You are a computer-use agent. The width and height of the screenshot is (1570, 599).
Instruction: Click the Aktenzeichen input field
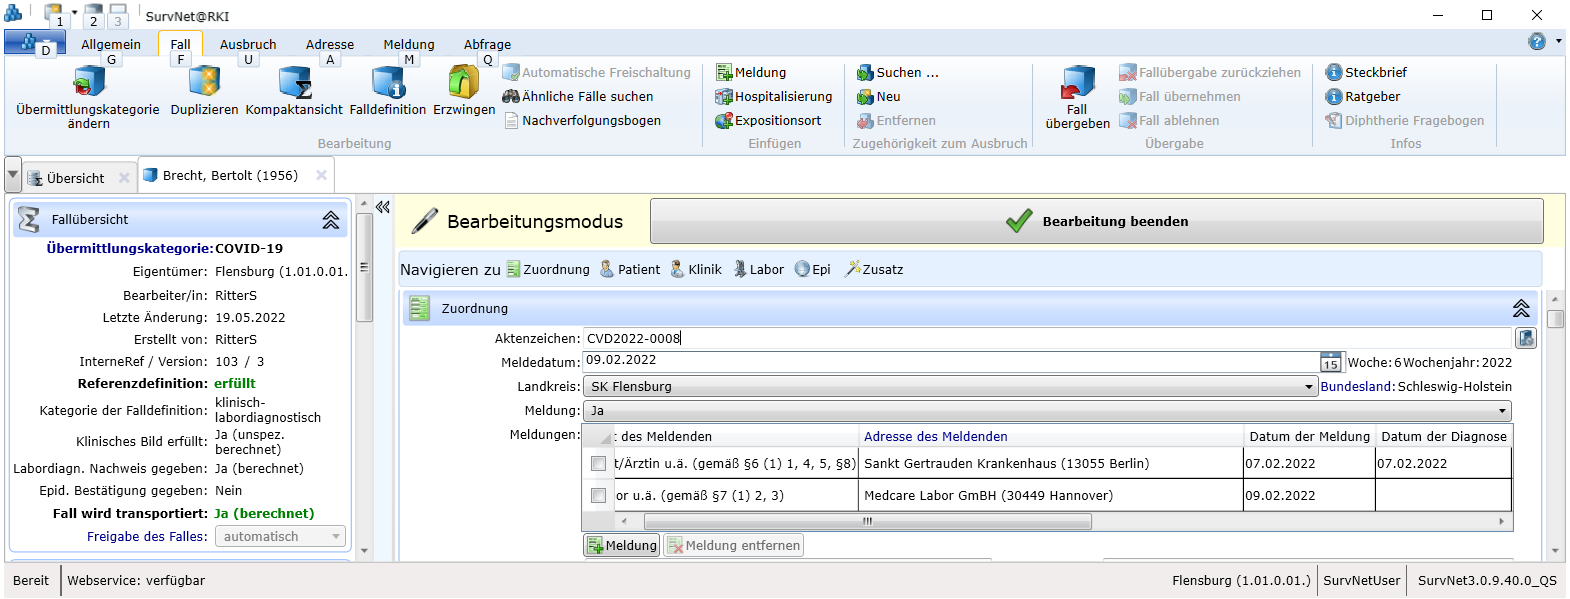coord(1045,339)
